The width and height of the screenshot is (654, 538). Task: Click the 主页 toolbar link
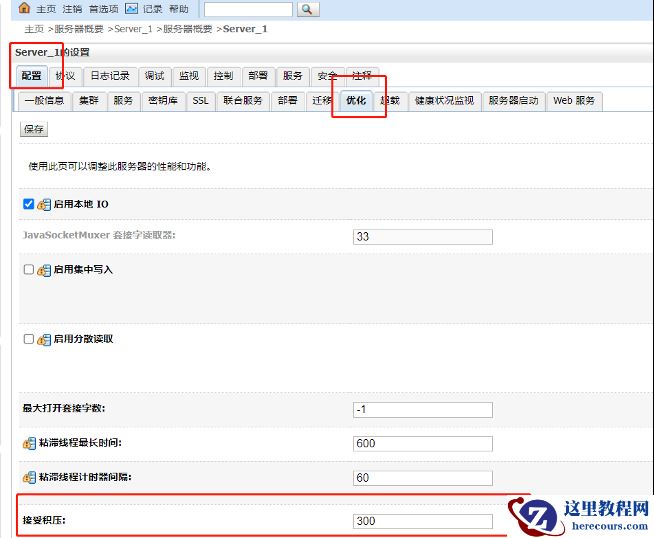[46, 9]
